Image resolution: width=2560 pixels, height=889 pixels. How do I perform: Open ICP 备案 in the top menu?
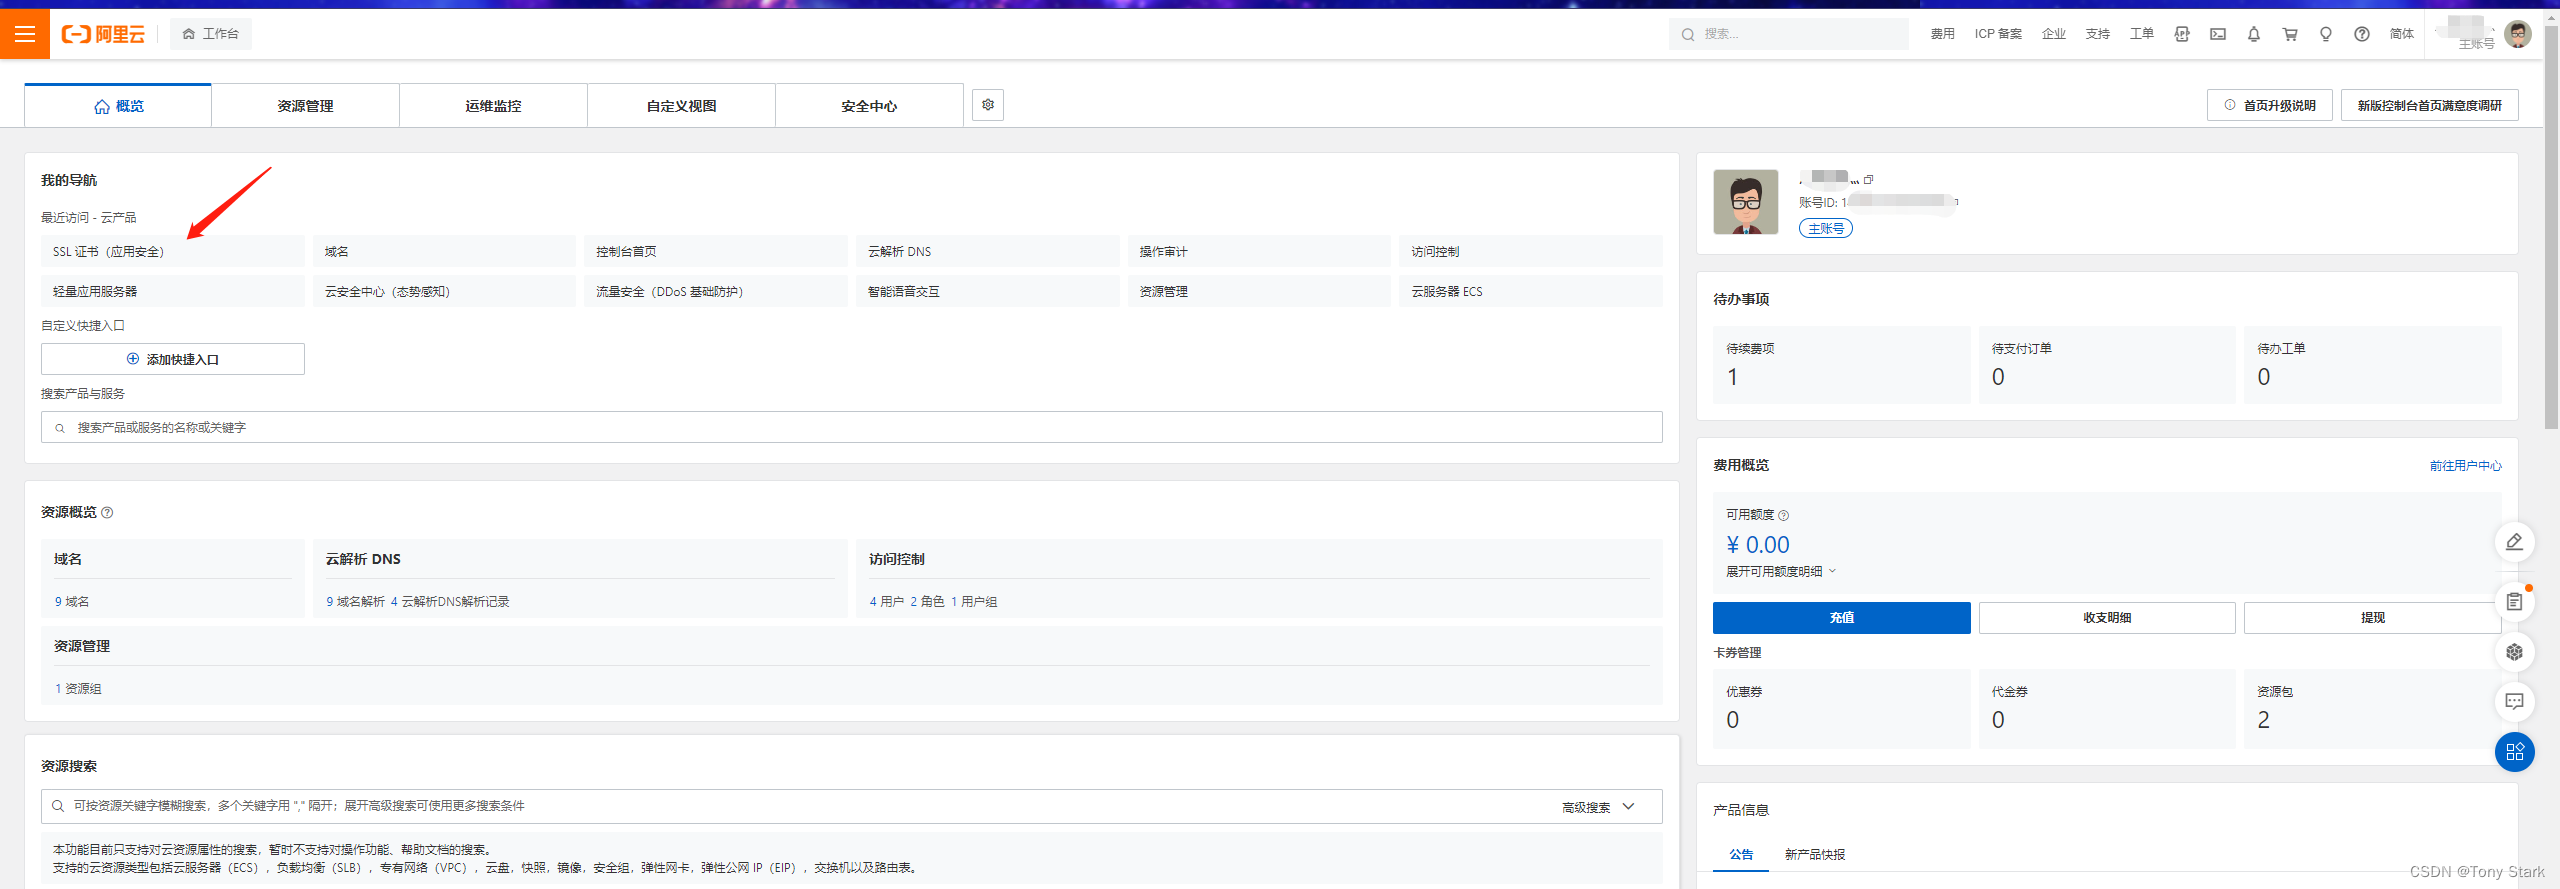[x=1998, y=34]
